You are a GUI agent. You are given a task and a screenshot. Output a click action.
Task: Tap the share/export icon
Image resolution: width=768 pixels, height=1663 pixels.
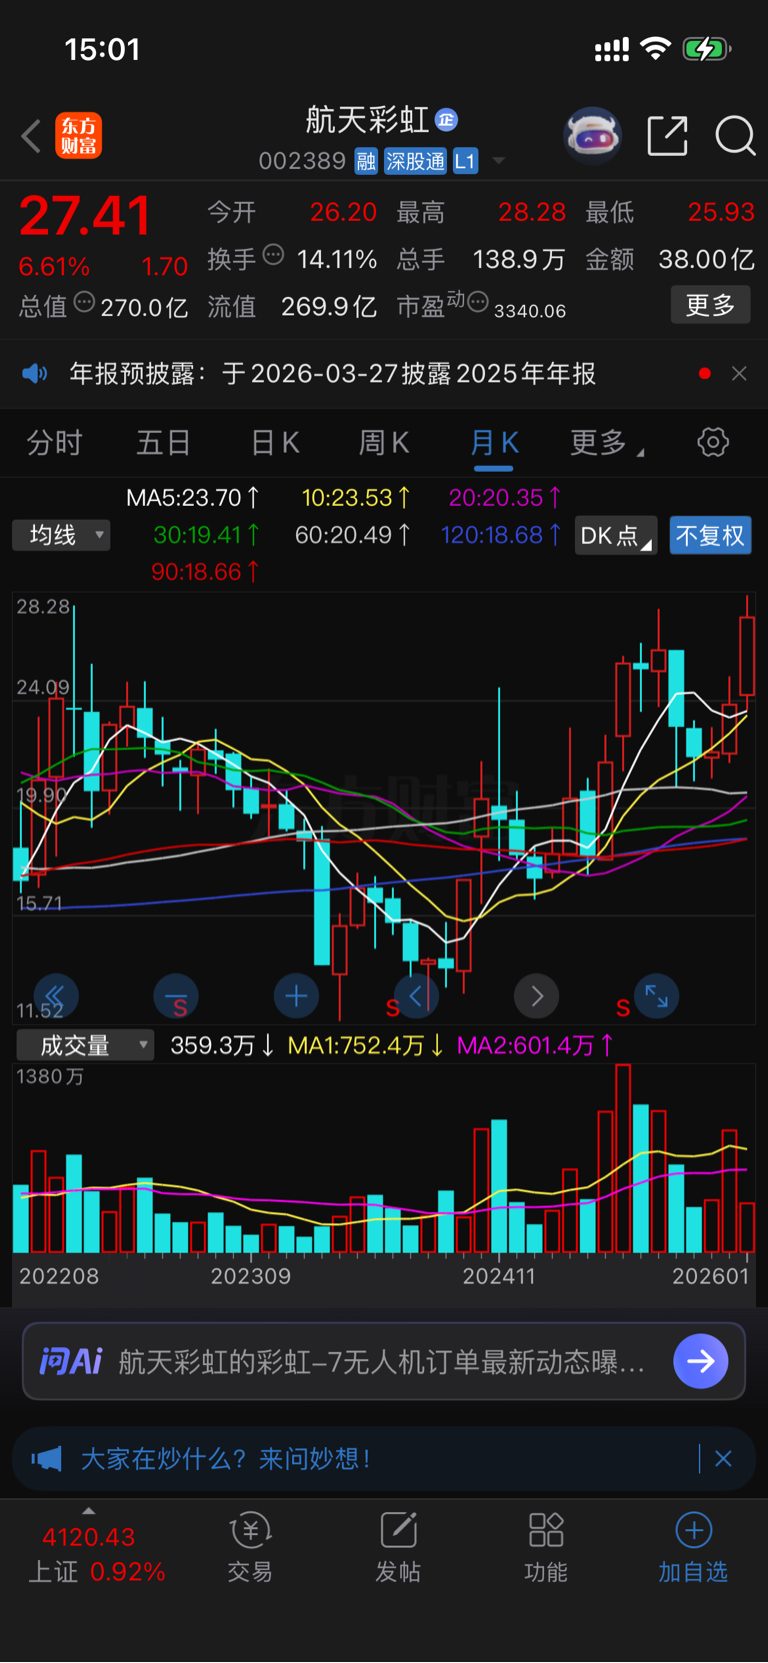667,135
